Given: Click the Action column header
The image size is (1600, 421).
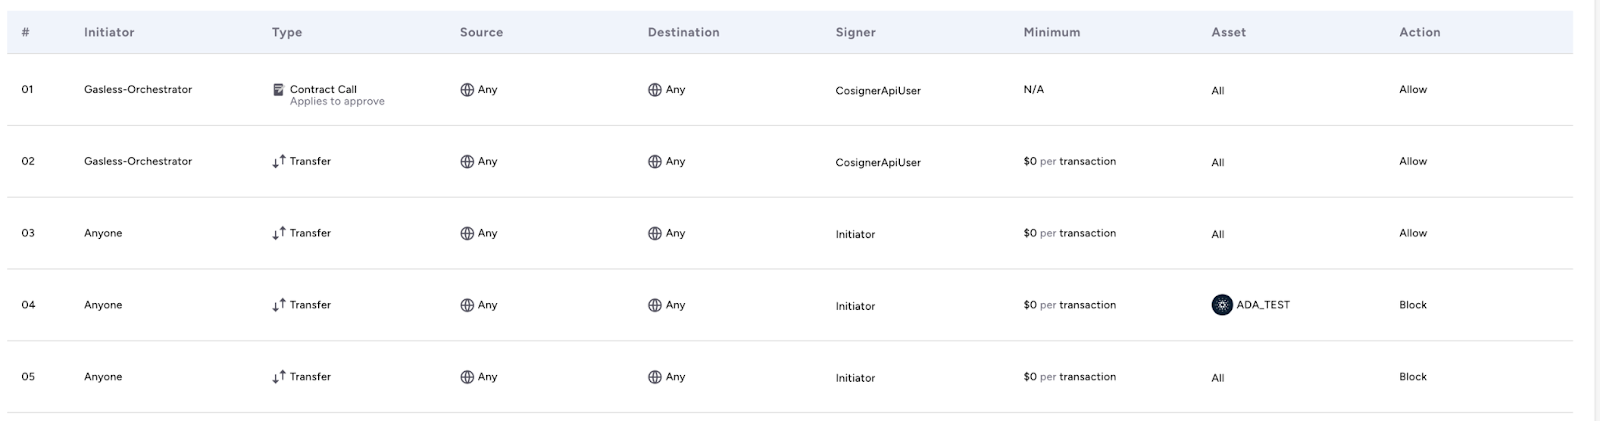Looking at the screenshot, I should (1420, 32).
